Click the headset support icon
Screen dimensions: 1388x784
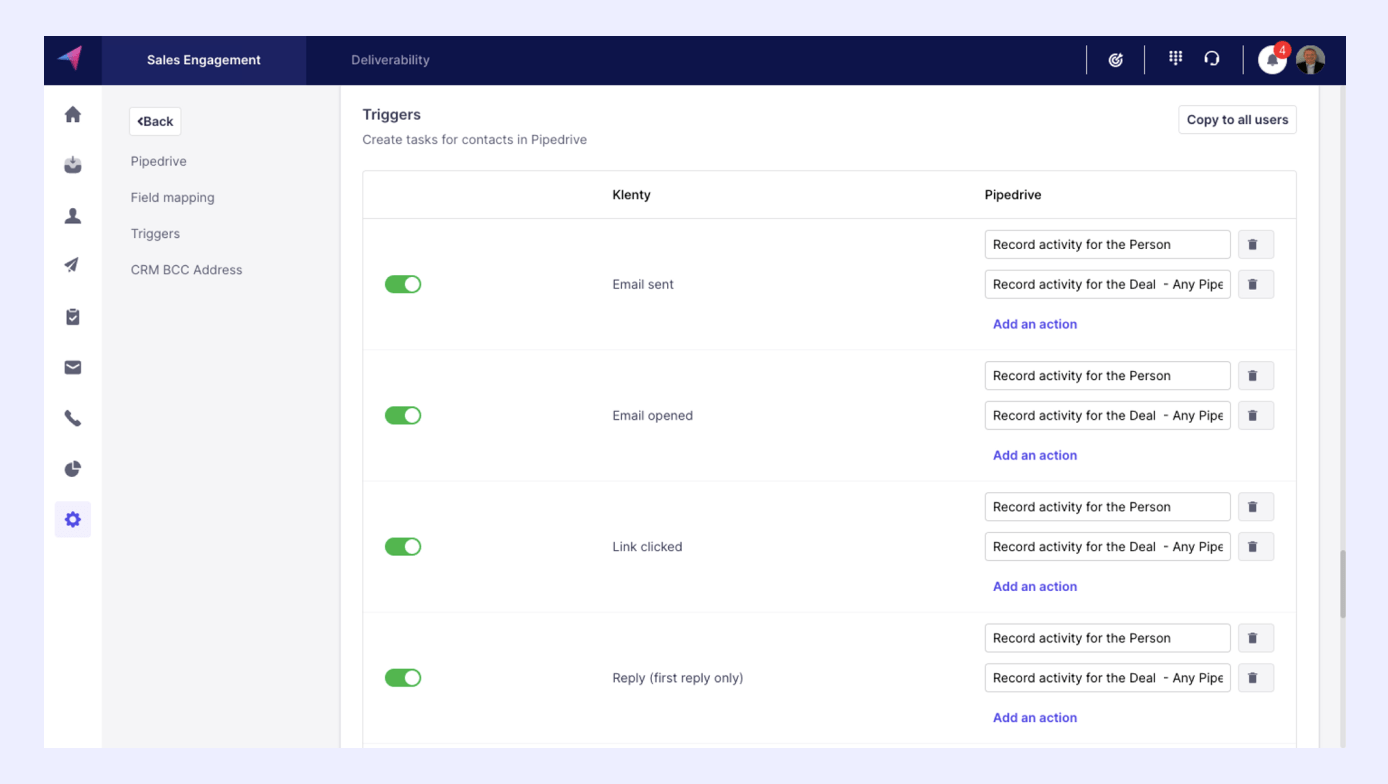click(1212, 59)
